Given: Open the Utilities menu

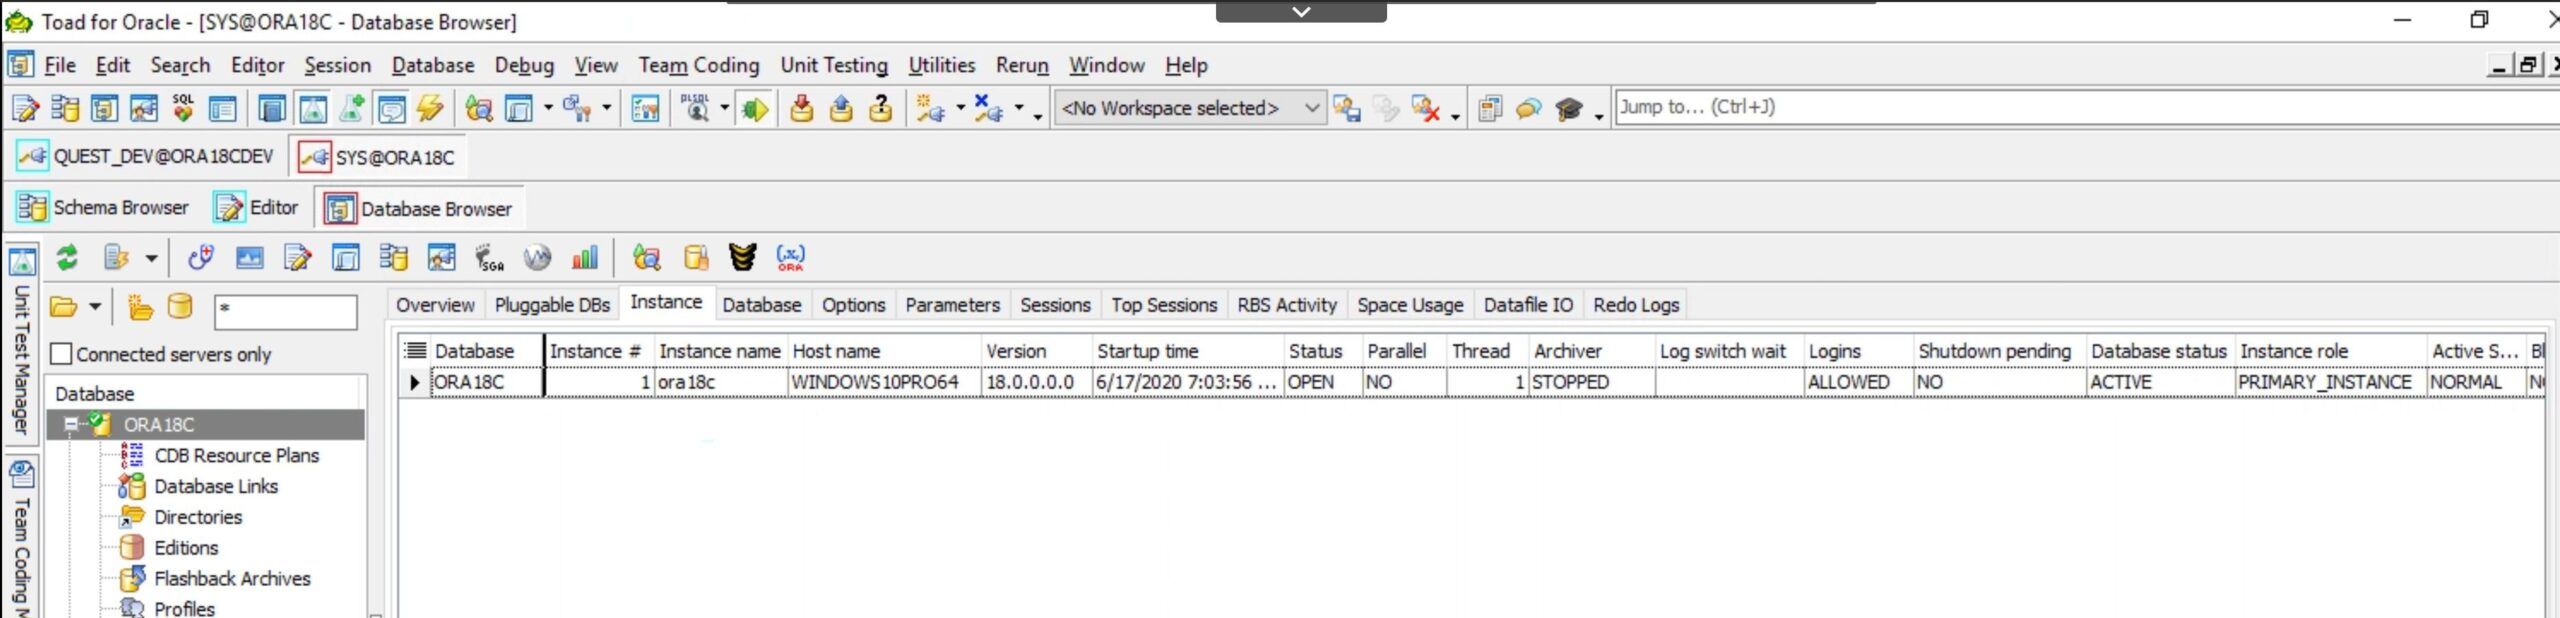Looking at the screenshot, I should [x=941, y=65].
